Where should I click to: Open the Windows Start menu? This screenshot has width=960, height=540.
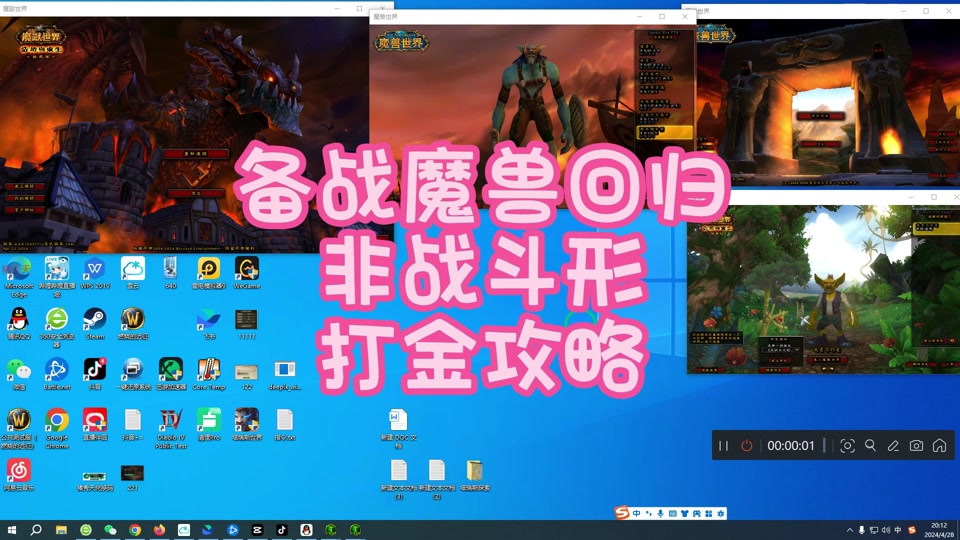[x=11, y=530]
